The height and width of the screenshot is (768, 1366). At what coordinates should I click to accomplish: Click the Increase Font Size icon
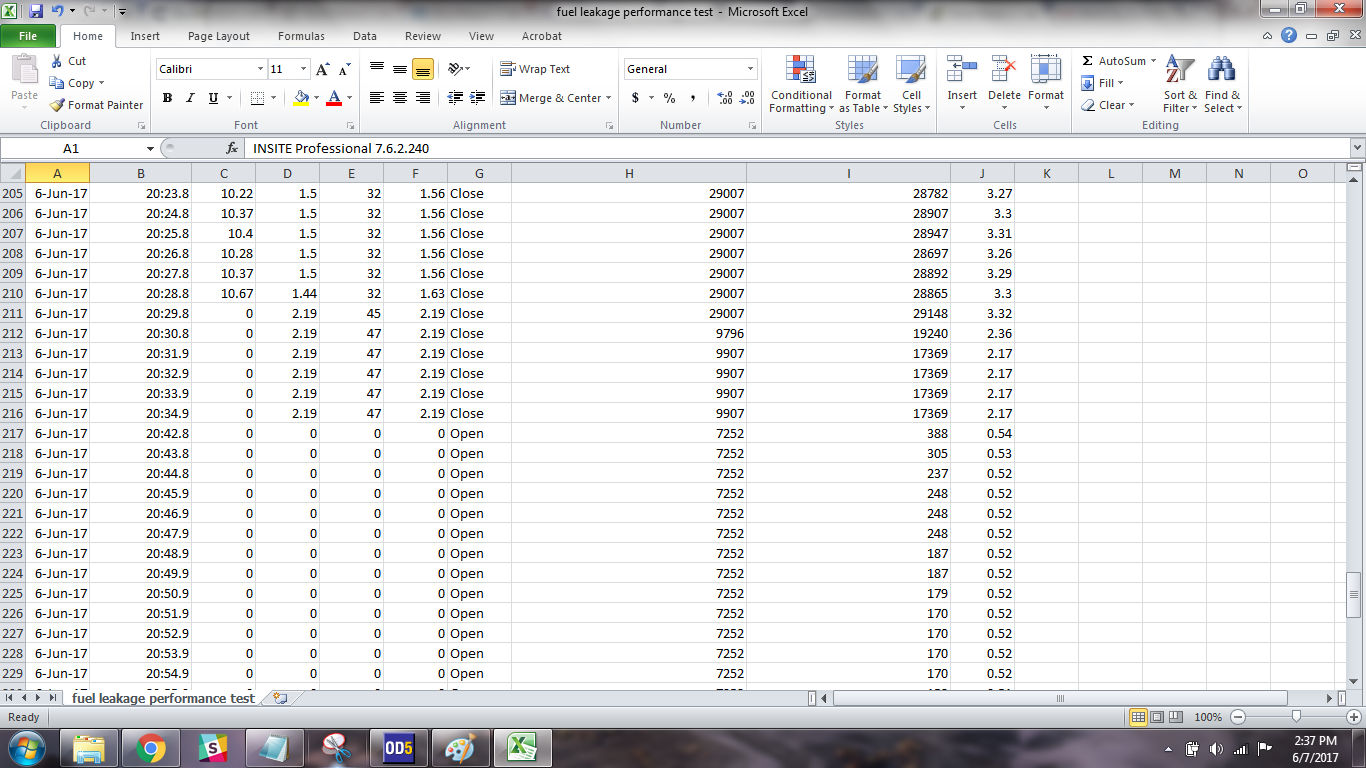[x=322, y=69]
